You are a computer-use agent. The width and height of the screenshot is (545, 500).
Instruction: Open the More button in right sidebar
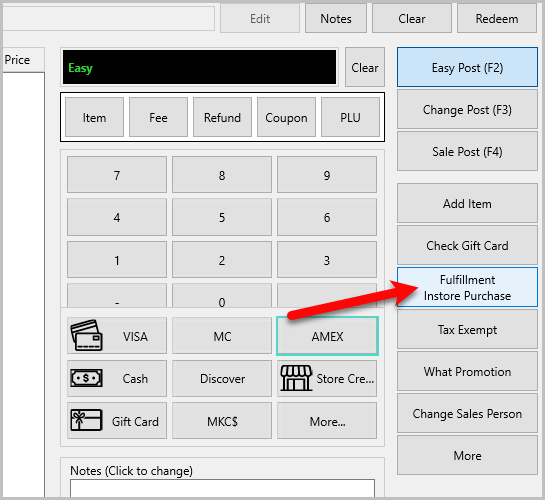pos(467,455)
